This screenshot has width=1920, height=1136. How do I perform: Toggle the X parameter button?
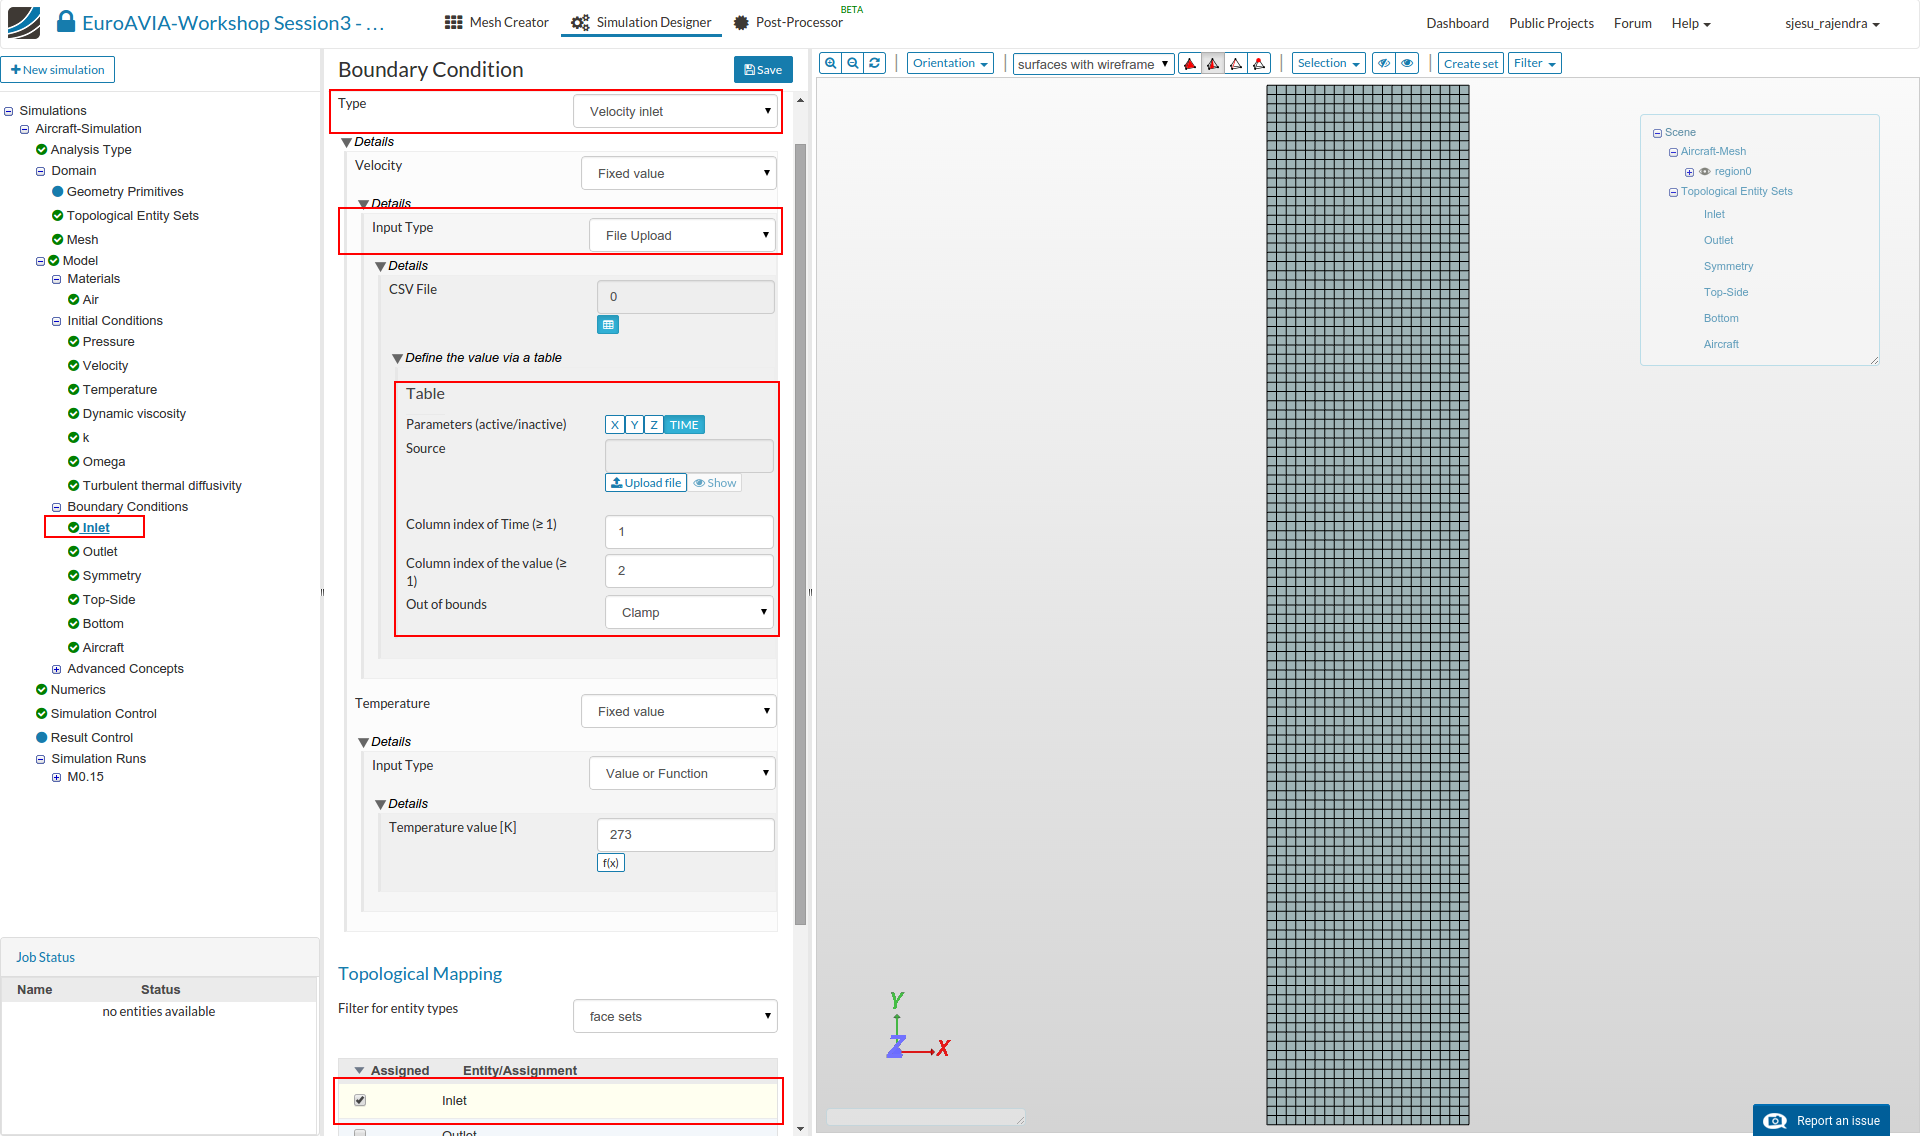pyautogui.click(x=614, y=425)
